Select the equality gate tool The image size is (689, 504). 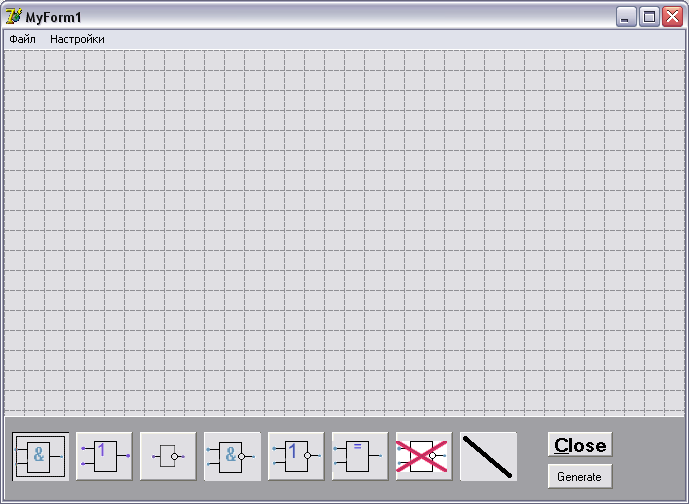point(360,457)
